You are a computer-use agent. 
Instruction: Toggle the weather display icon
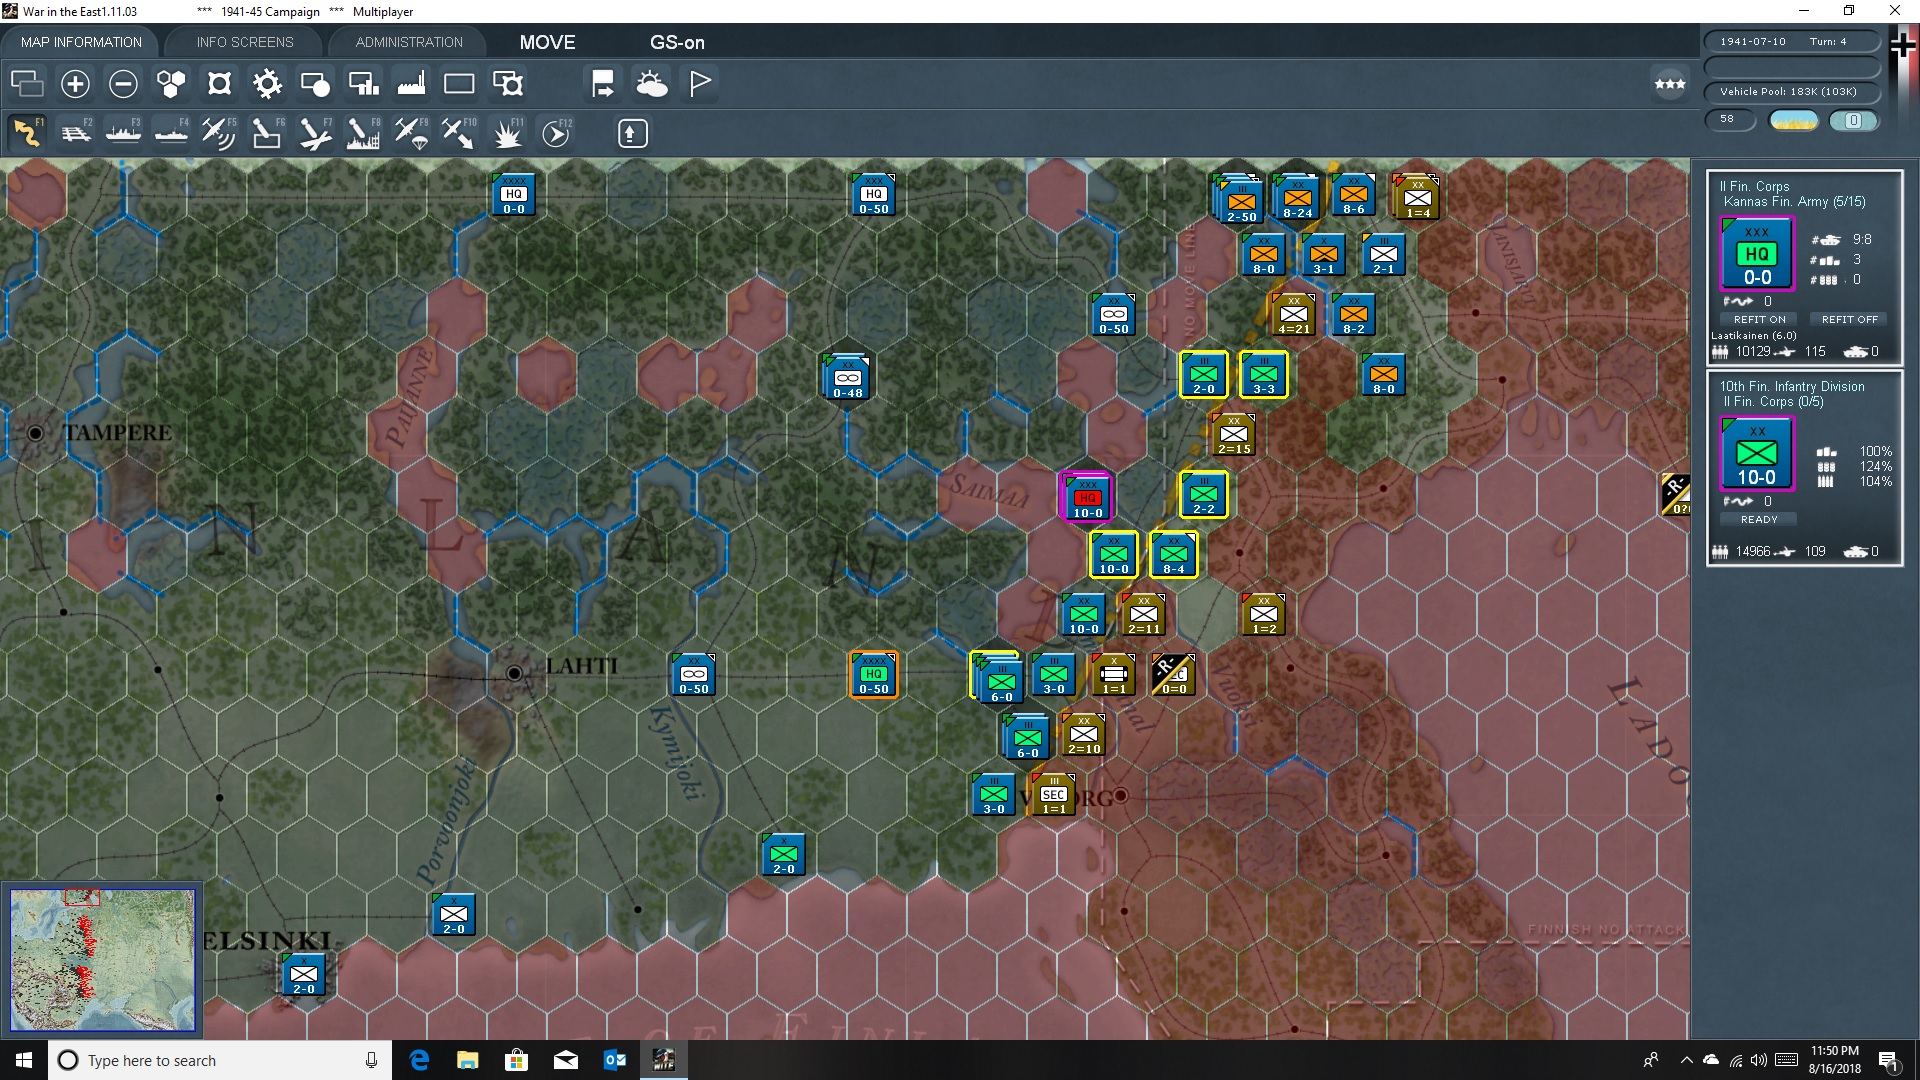tap(652, 83)
